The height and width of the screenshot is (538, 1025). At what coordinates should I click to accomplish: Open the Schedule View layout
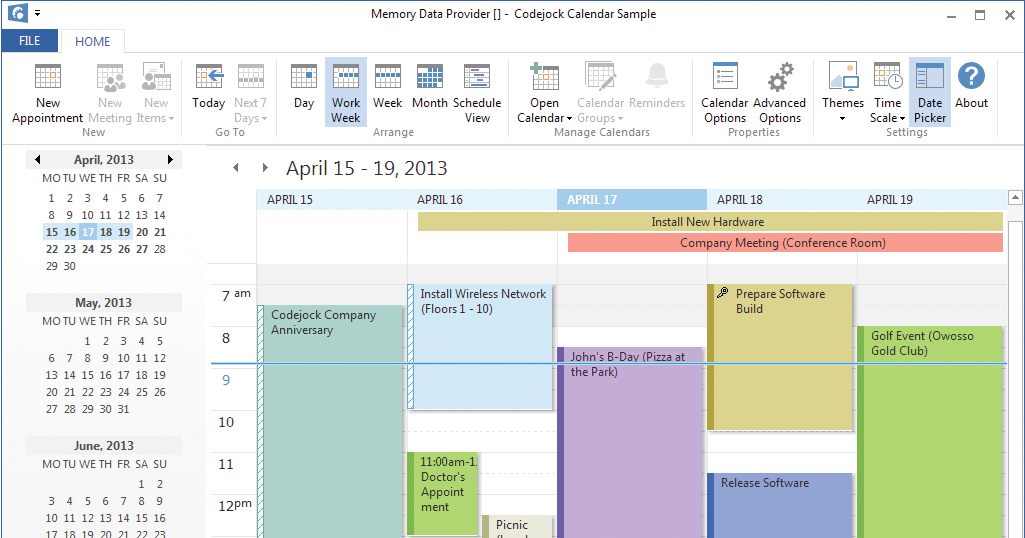click(477, 78)
